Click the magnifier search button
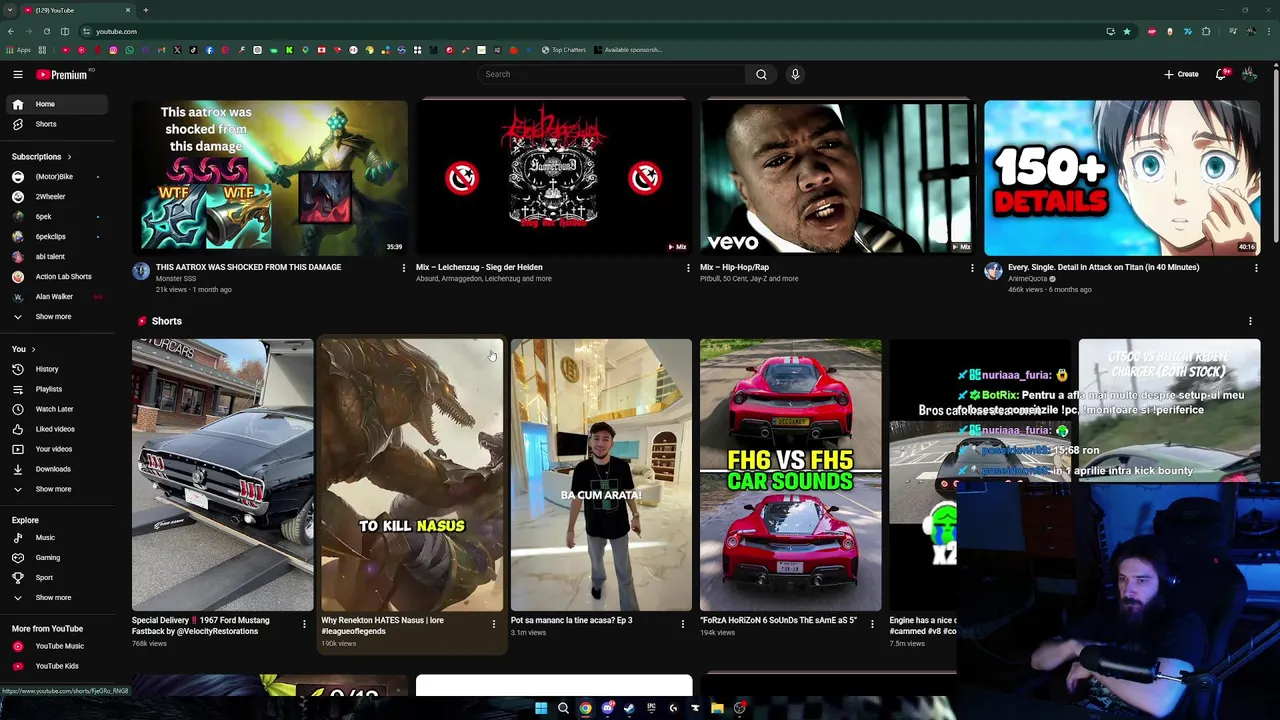 761,74
